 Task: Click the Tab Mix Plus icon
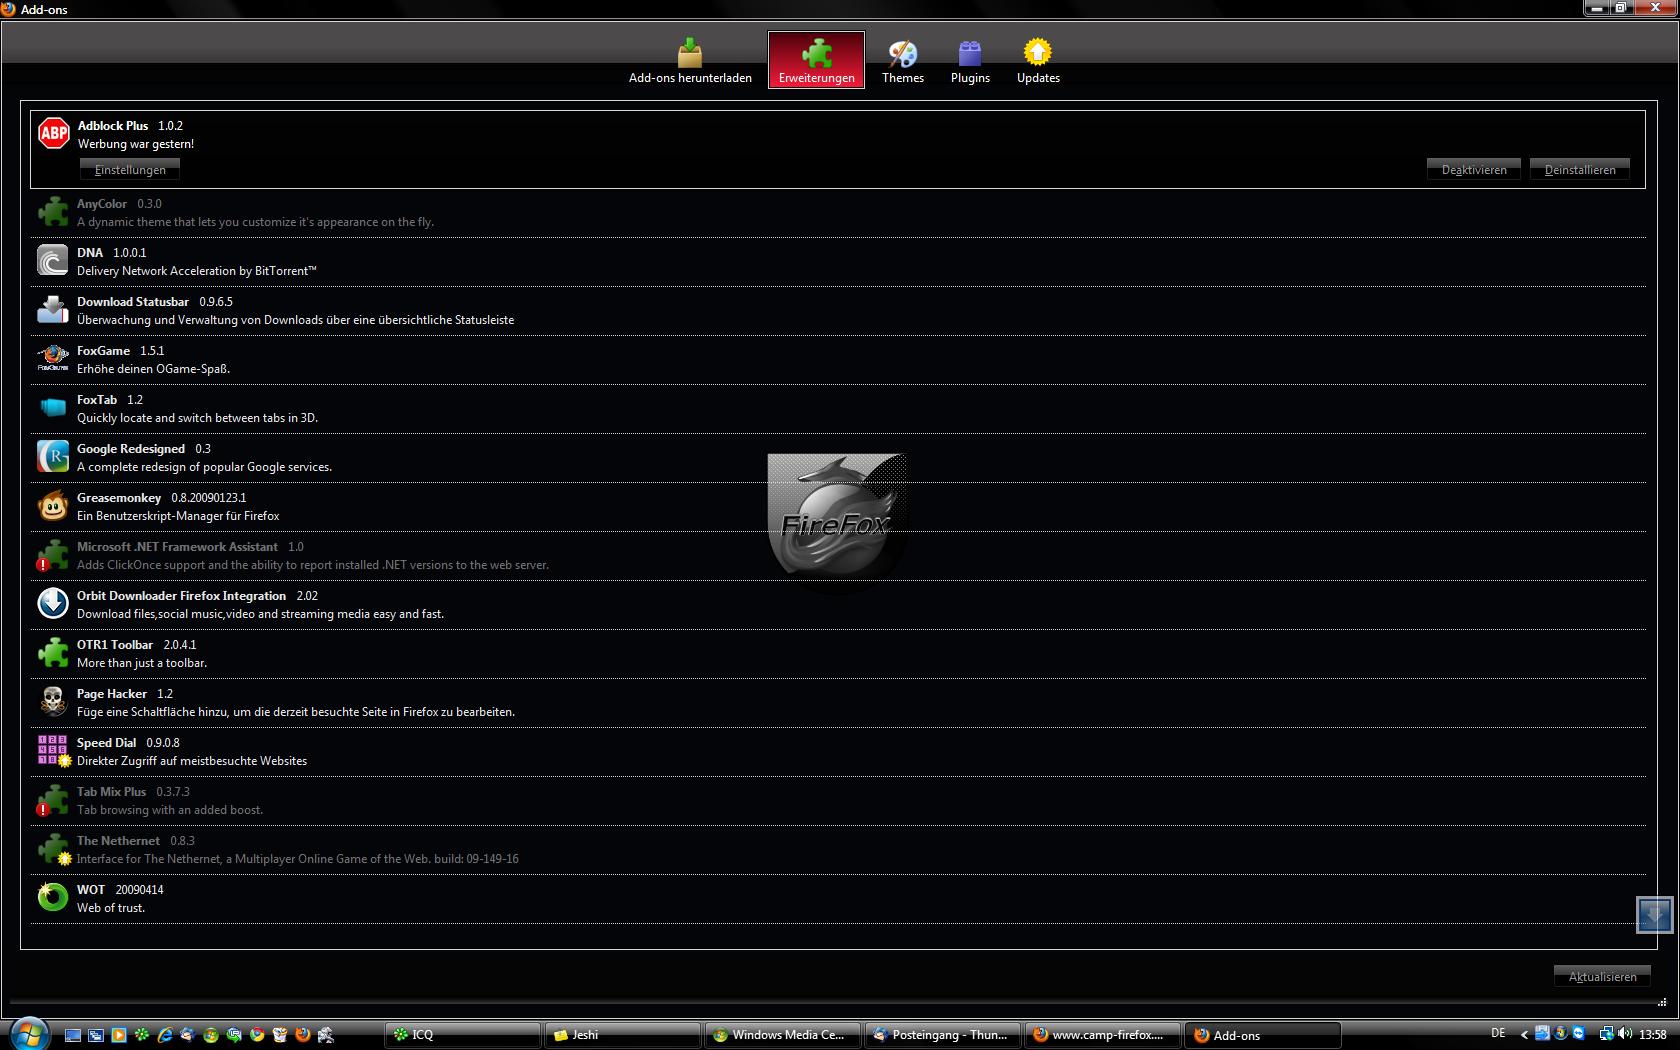coord(53,800)
